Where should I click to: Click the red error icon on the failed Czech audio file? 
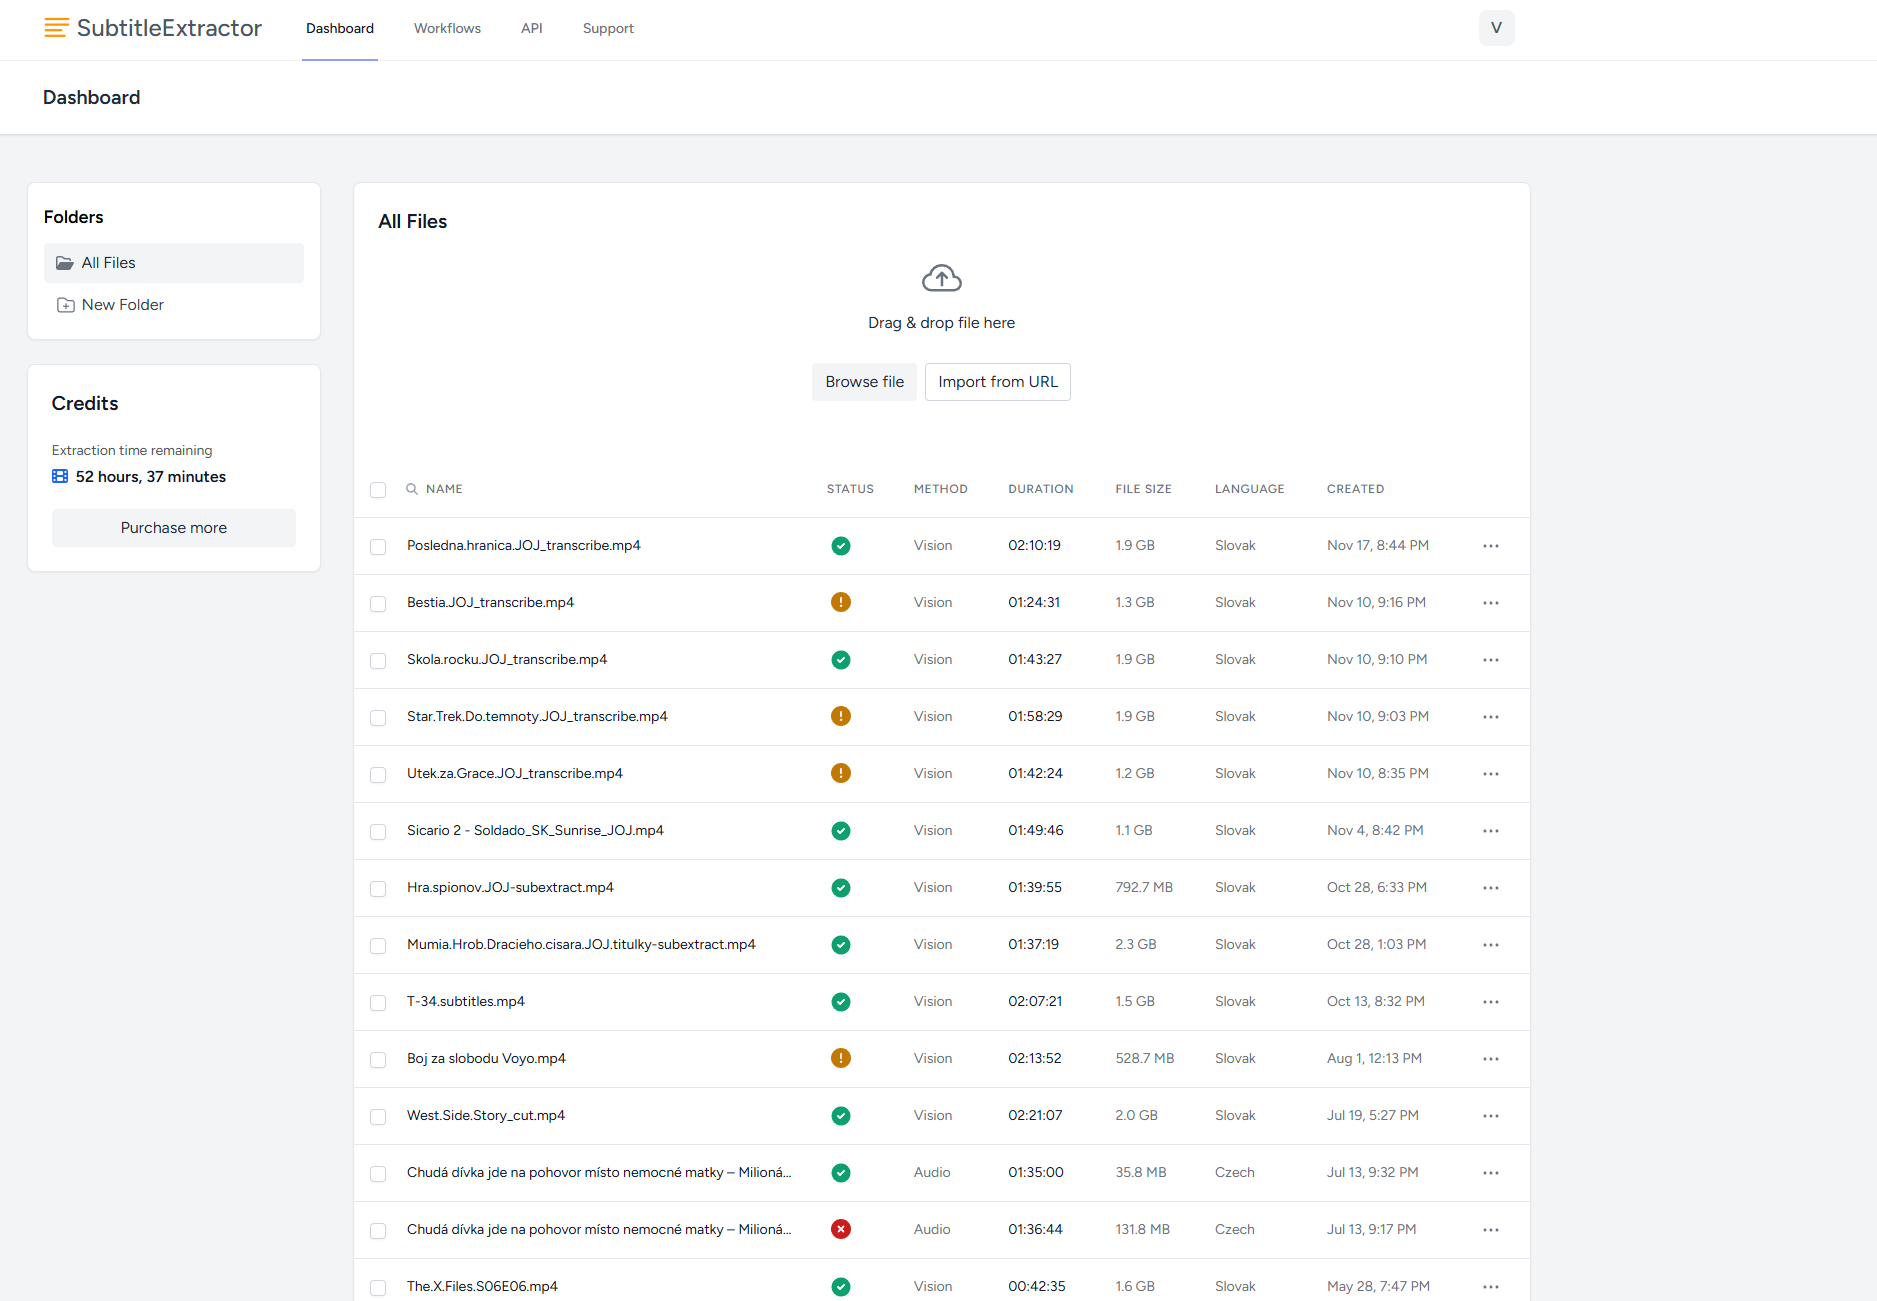click(x=841, y=1229)
